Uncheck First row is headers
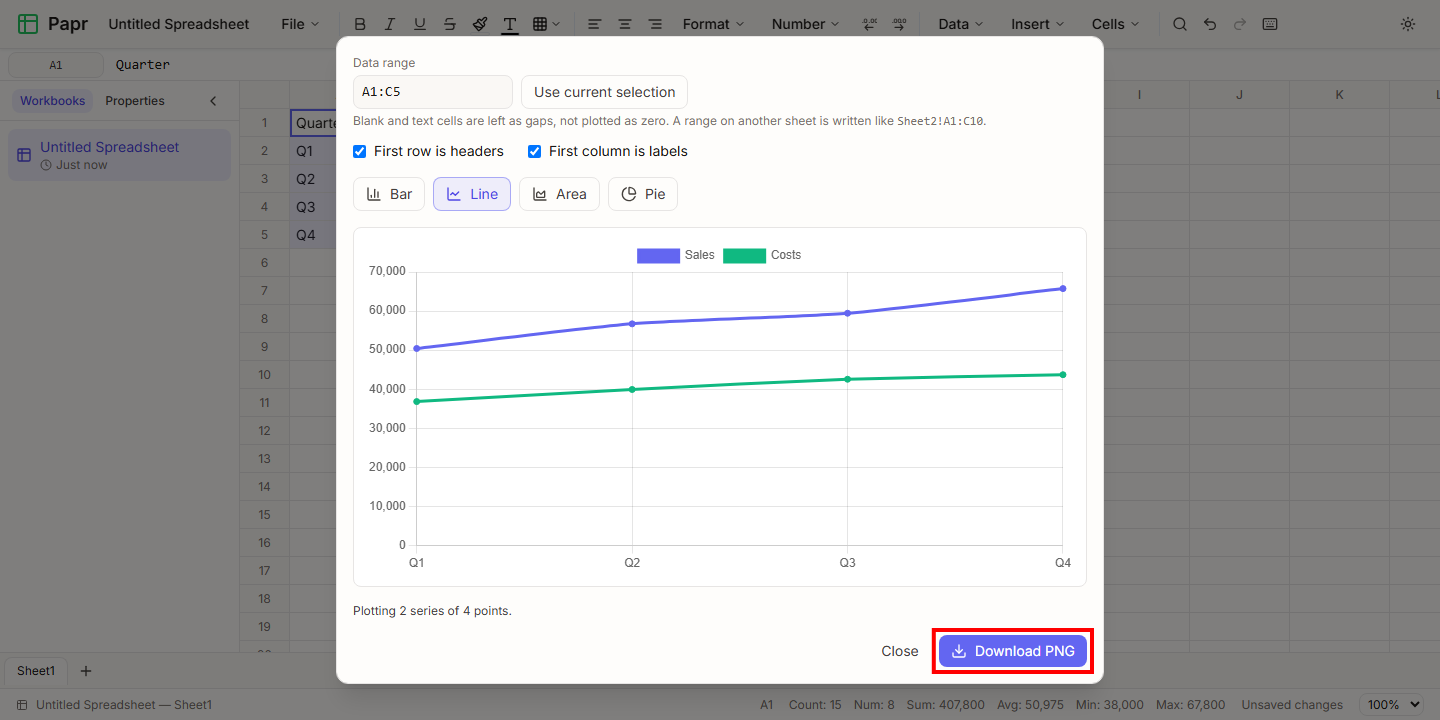The height and width of the screenshot is (720, 1440). click(360, 152)
